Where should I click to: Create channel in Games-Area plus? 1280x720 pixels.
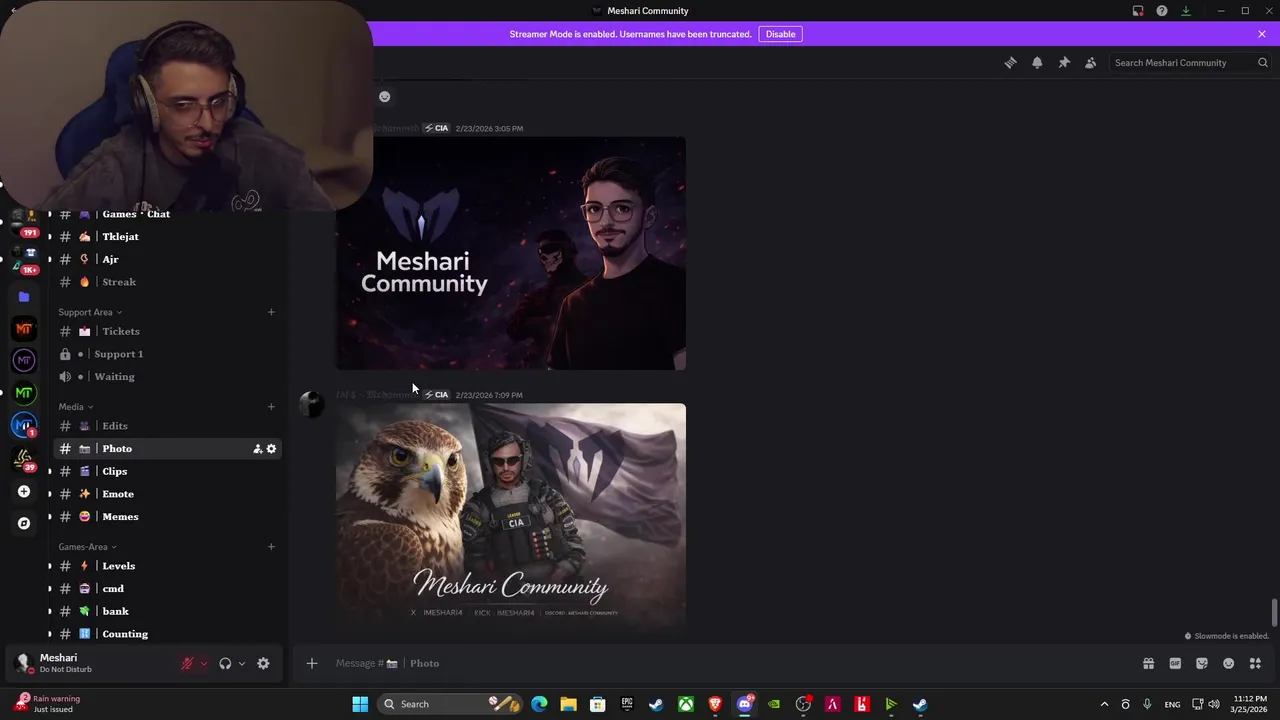(271, 547)
